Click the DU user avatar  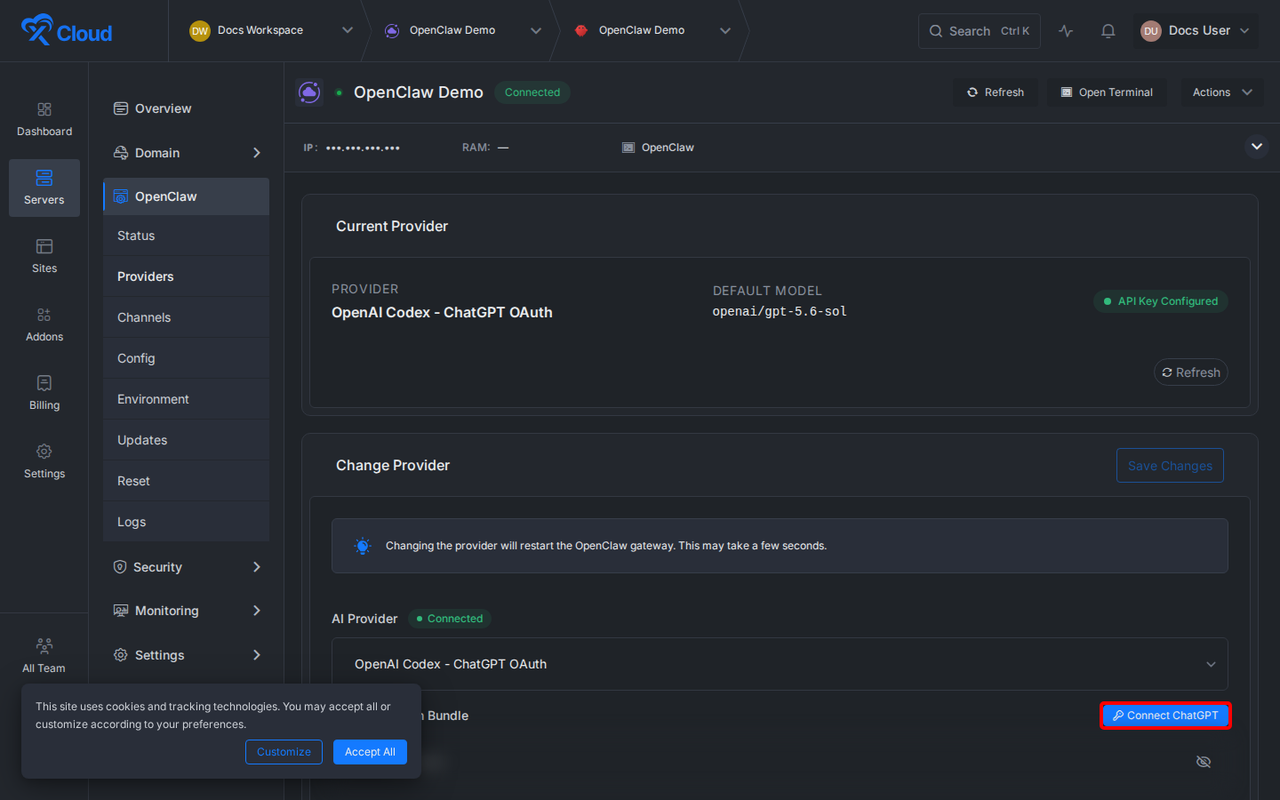coord(1151,31)
